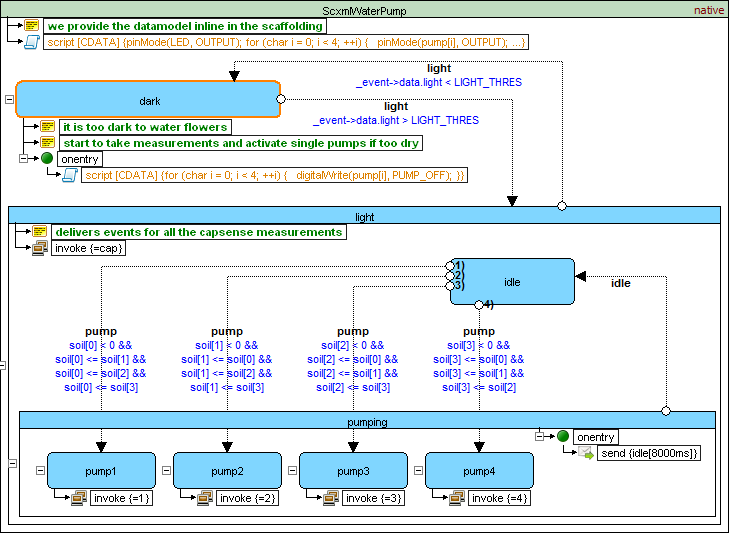731x535 pixels.
Task: Click the pumping state header bar
Action: coord(368,421)
